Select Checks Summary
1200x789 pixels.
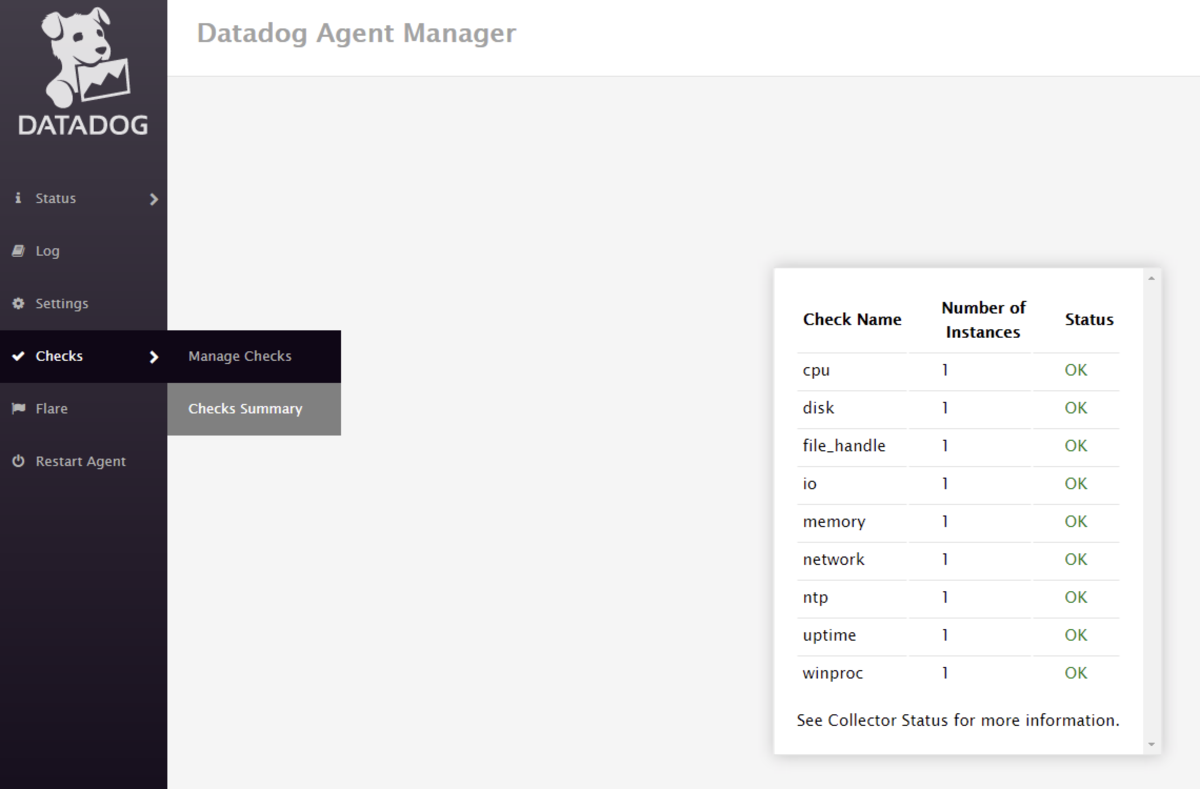(x=245, y=408)
